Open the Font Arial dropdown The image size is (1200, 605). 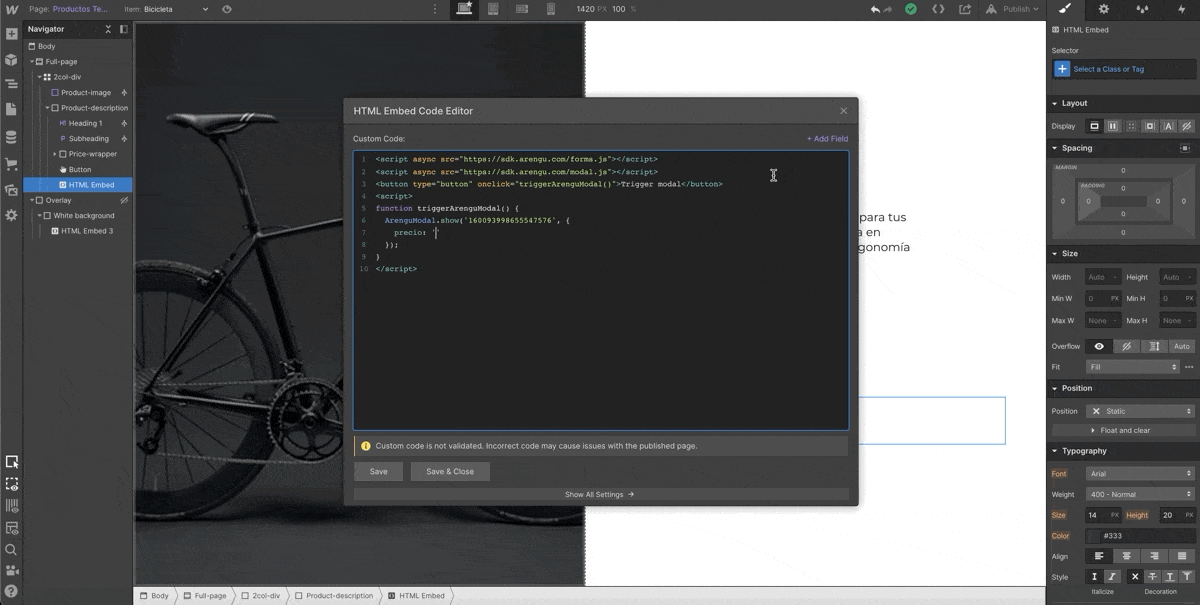click(x=1140, y=473)
